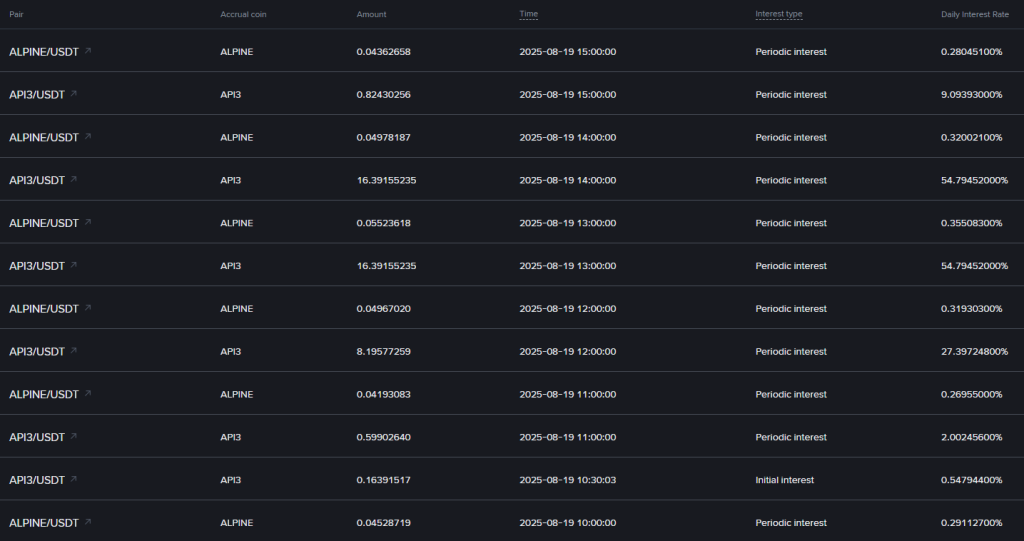The height and width of the screenshot is (541, 1024).
Task: Open external link icon for API3/USDT at 11:00:00
Action: (x=73, y=436)
